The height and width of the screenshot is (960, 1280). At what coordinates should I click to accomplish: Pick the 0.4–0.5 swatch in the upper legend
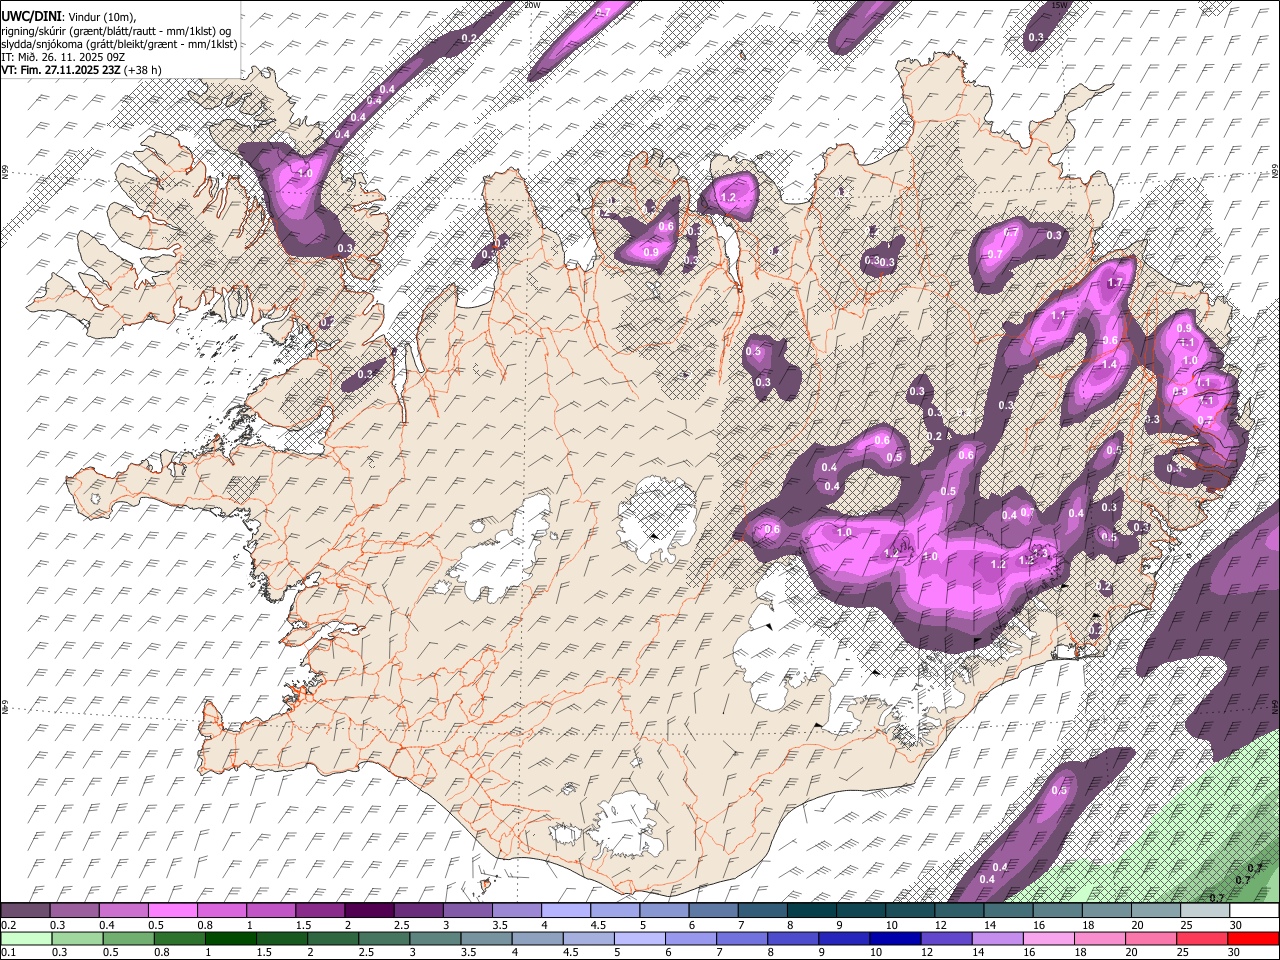[x=124, y=911]
